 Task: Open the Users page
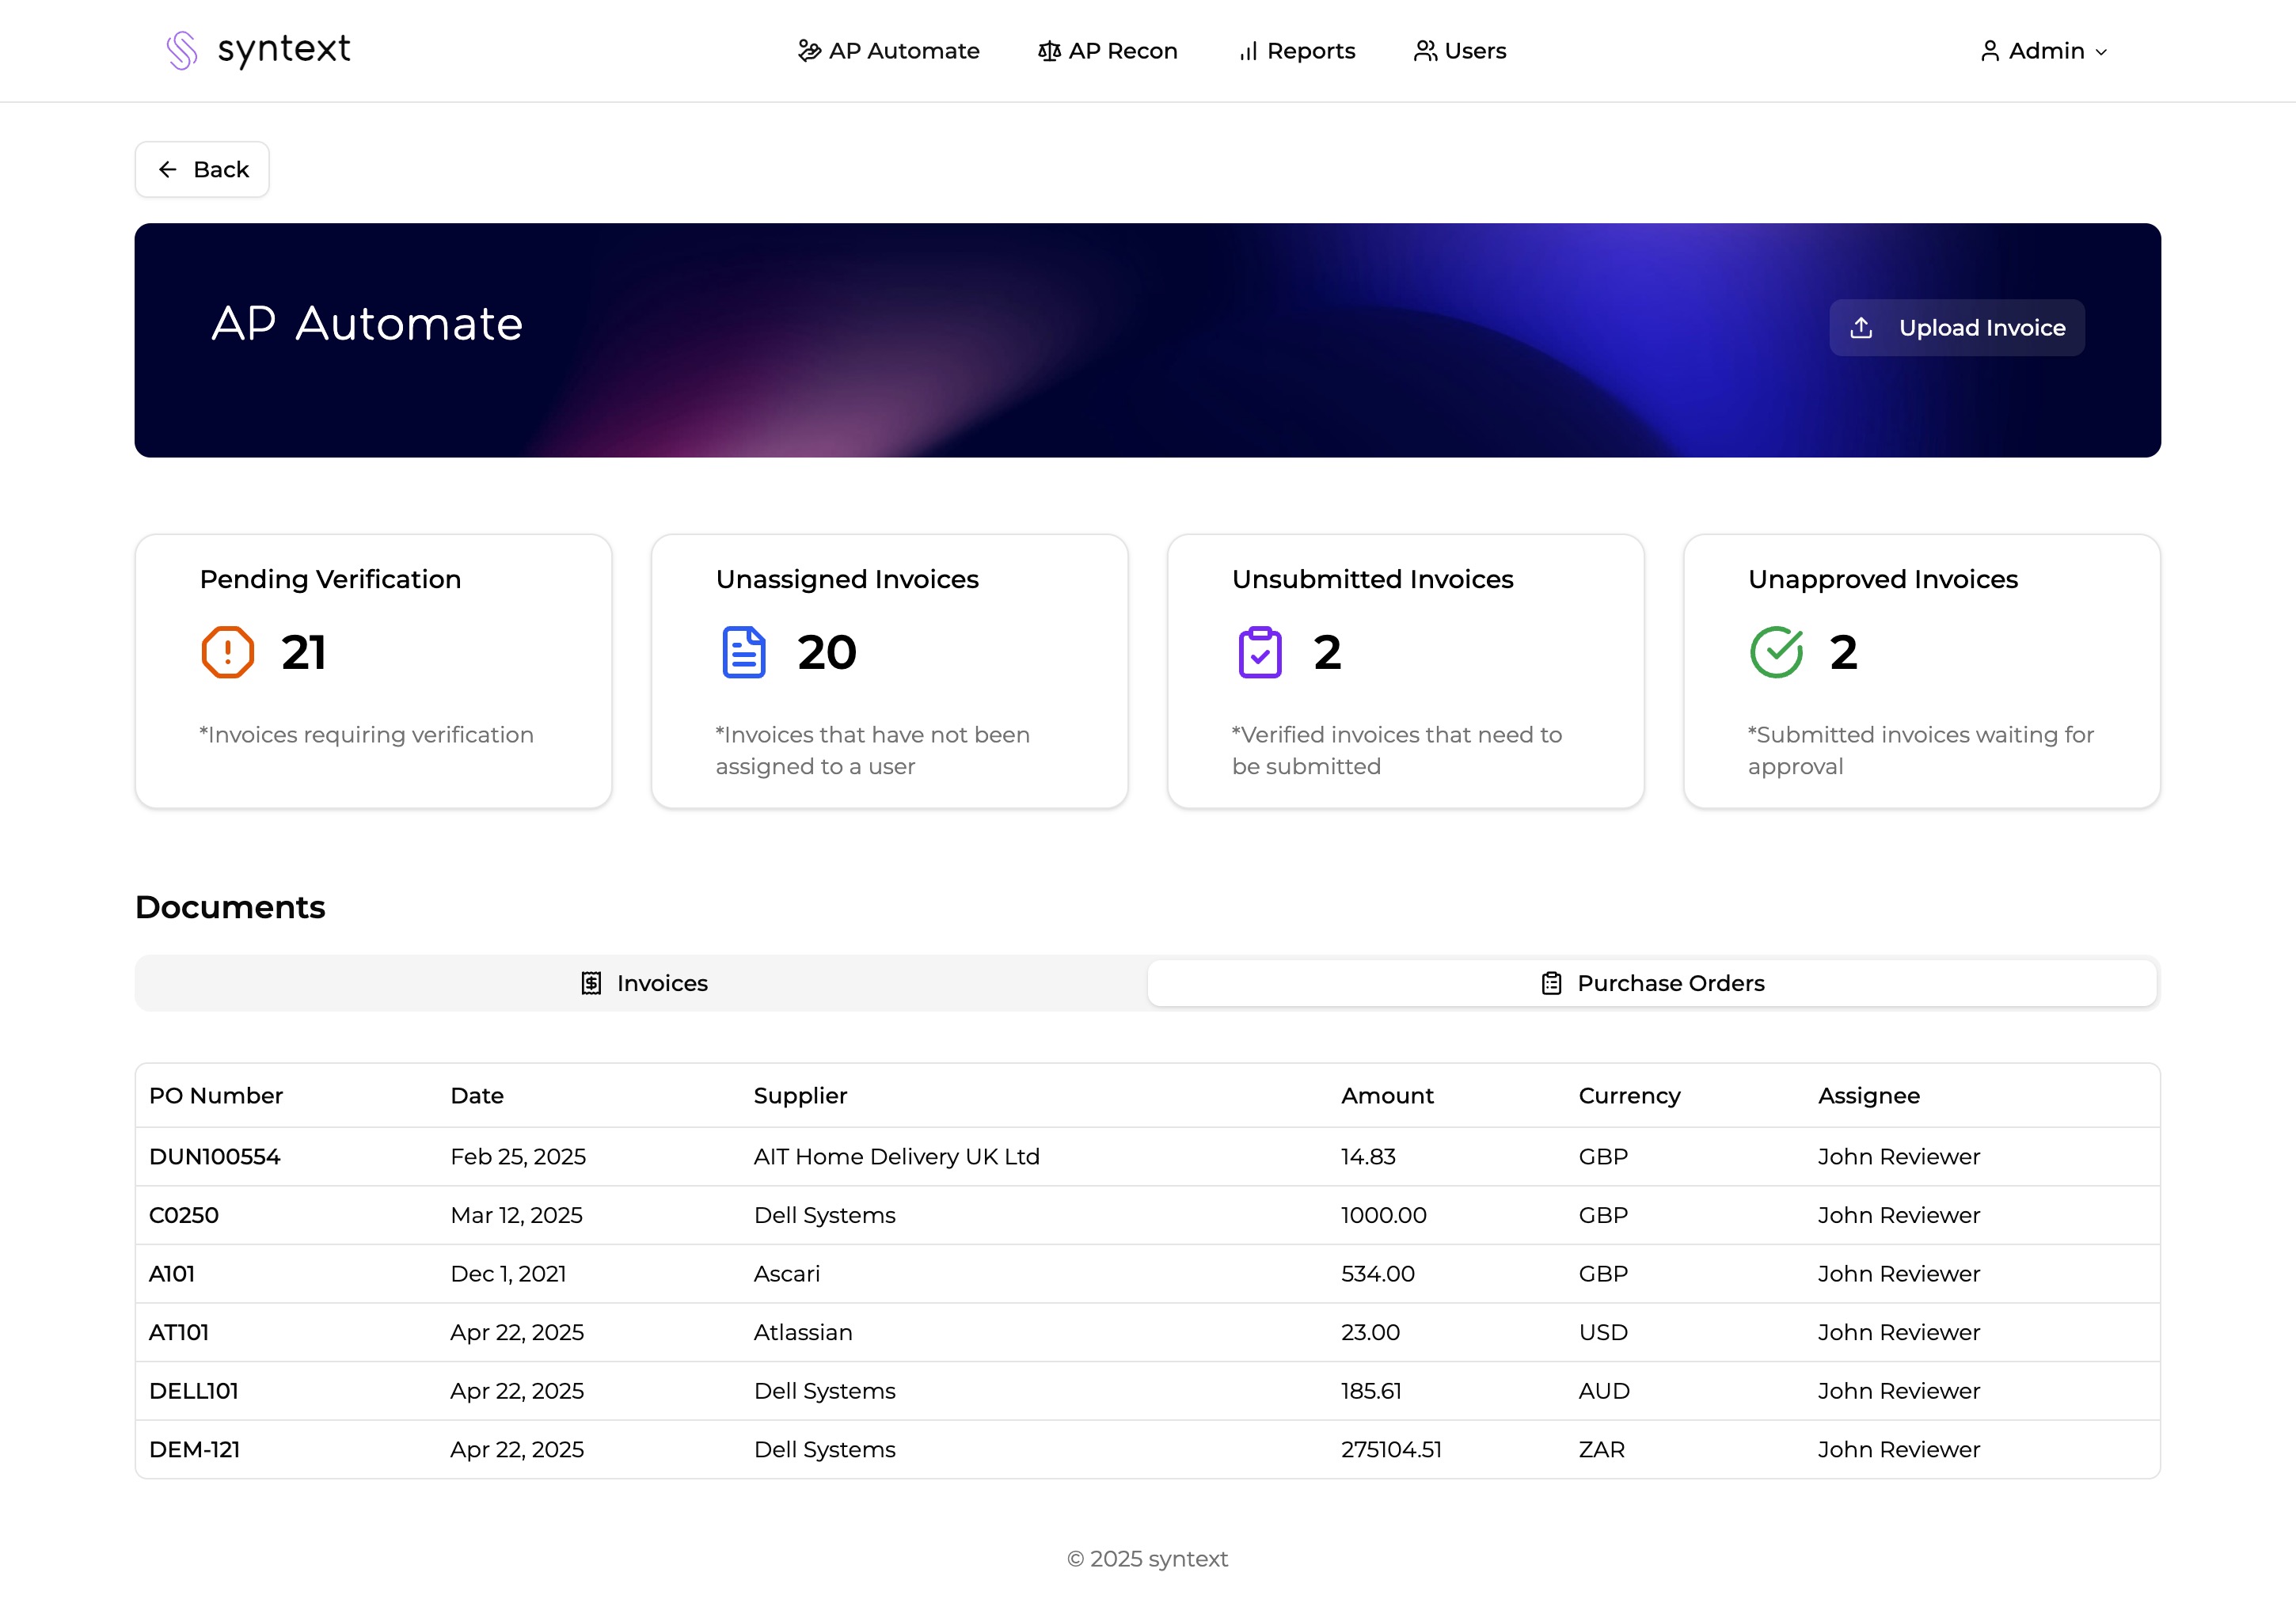coord(1459,51)
